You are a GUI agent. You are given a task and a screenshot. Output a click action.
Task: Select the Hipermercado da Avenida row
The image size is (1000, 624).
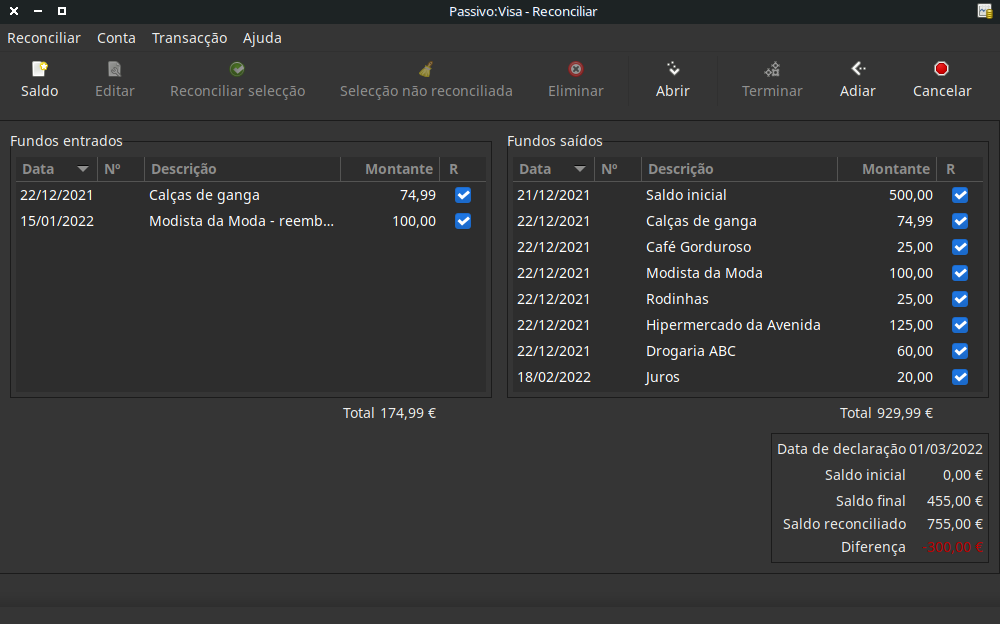coord(732,325)
